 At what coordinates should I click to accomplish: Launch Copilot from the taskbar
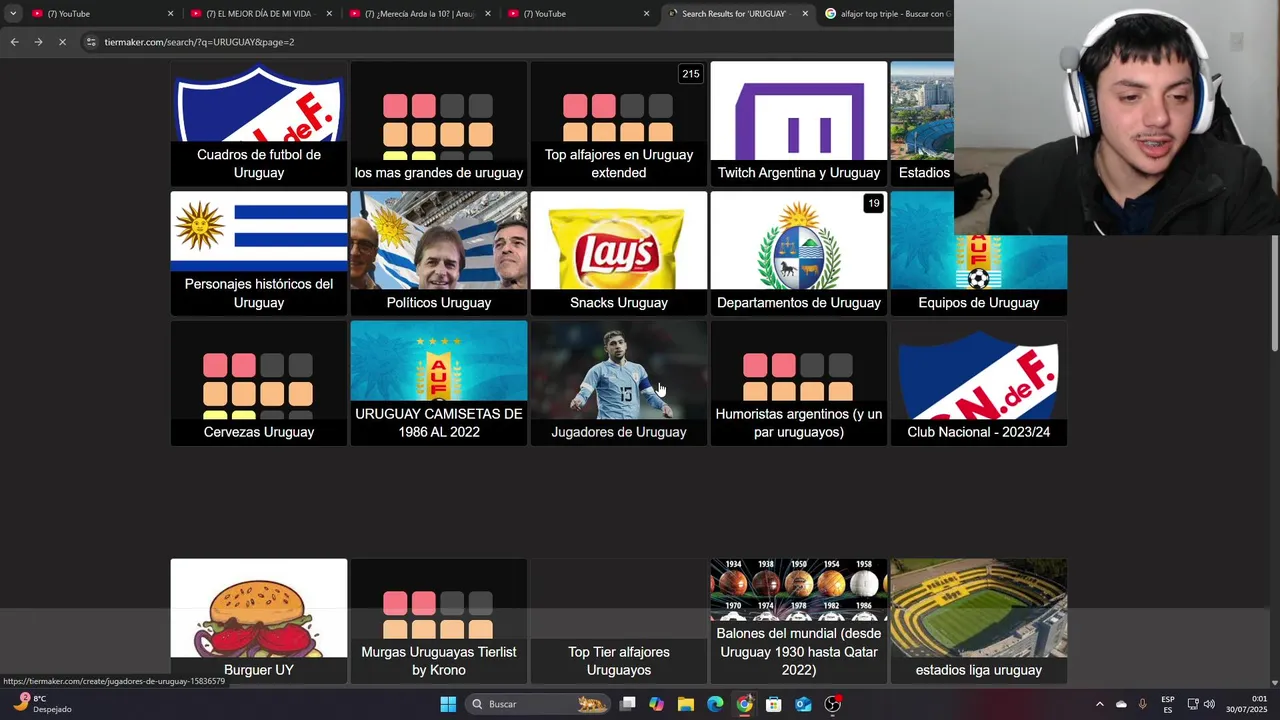click(656, 704)
